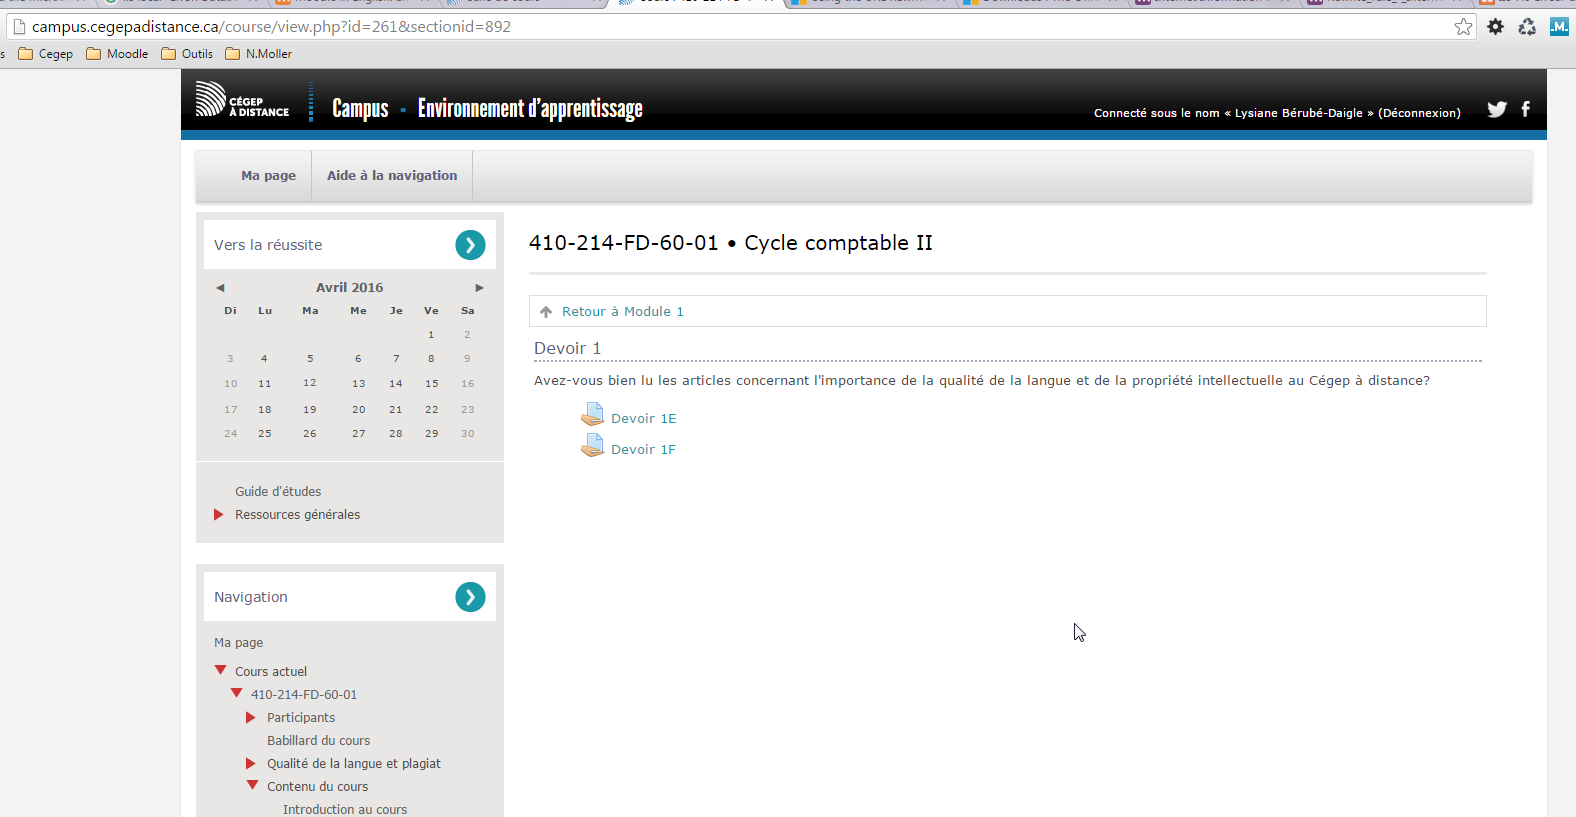Click the Cégep à distance logo

(242, 100)
